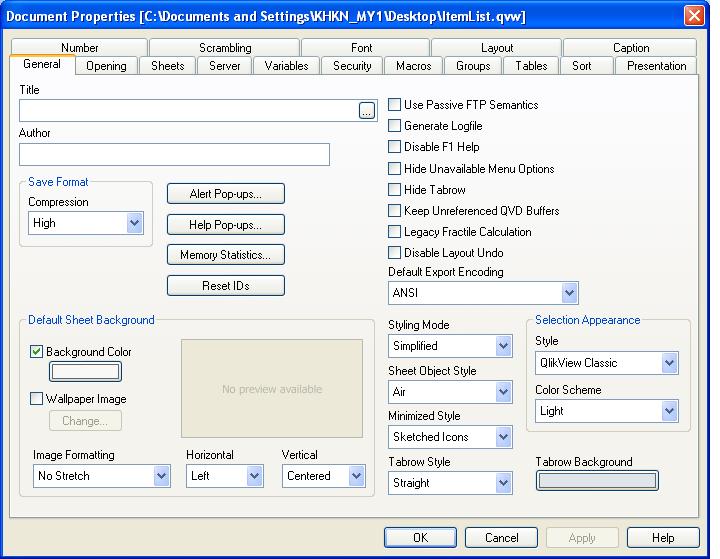Check the Generate Logfile option
Image resolution: width=720 pixels, height=559 pixels.
coord(394,125)
